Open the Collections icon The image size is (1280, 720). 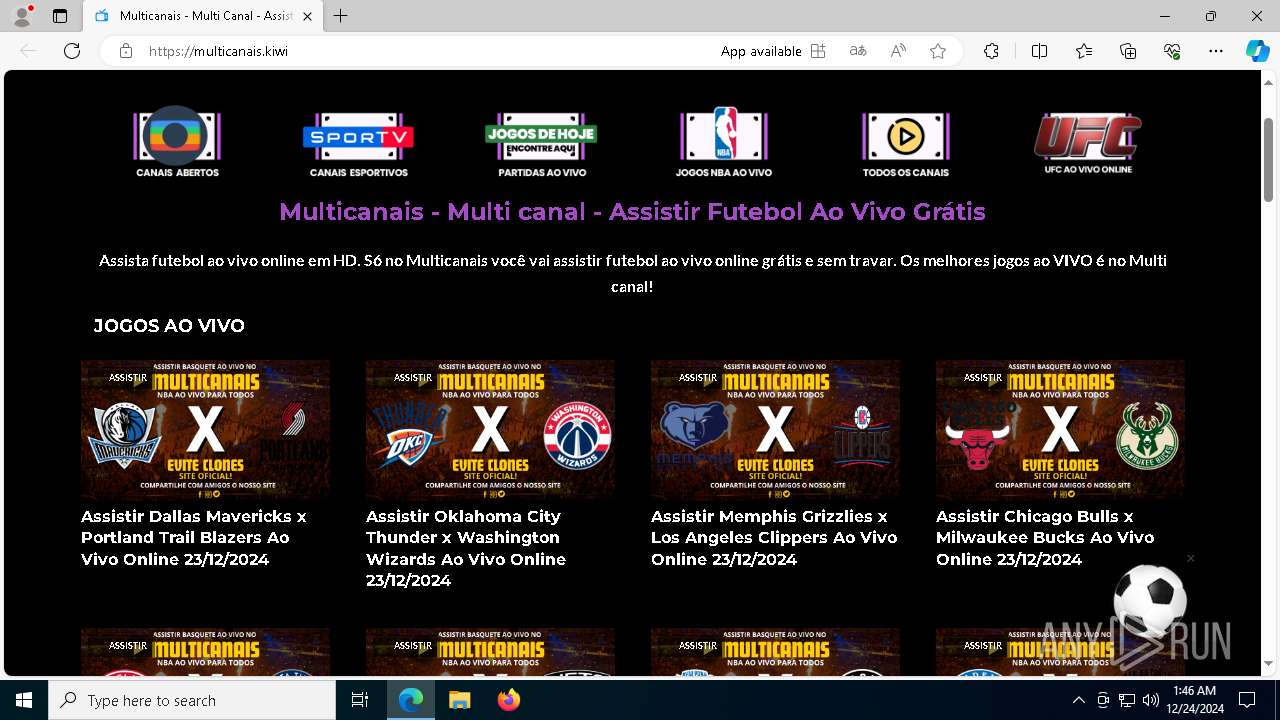[x=1128, y=51]
